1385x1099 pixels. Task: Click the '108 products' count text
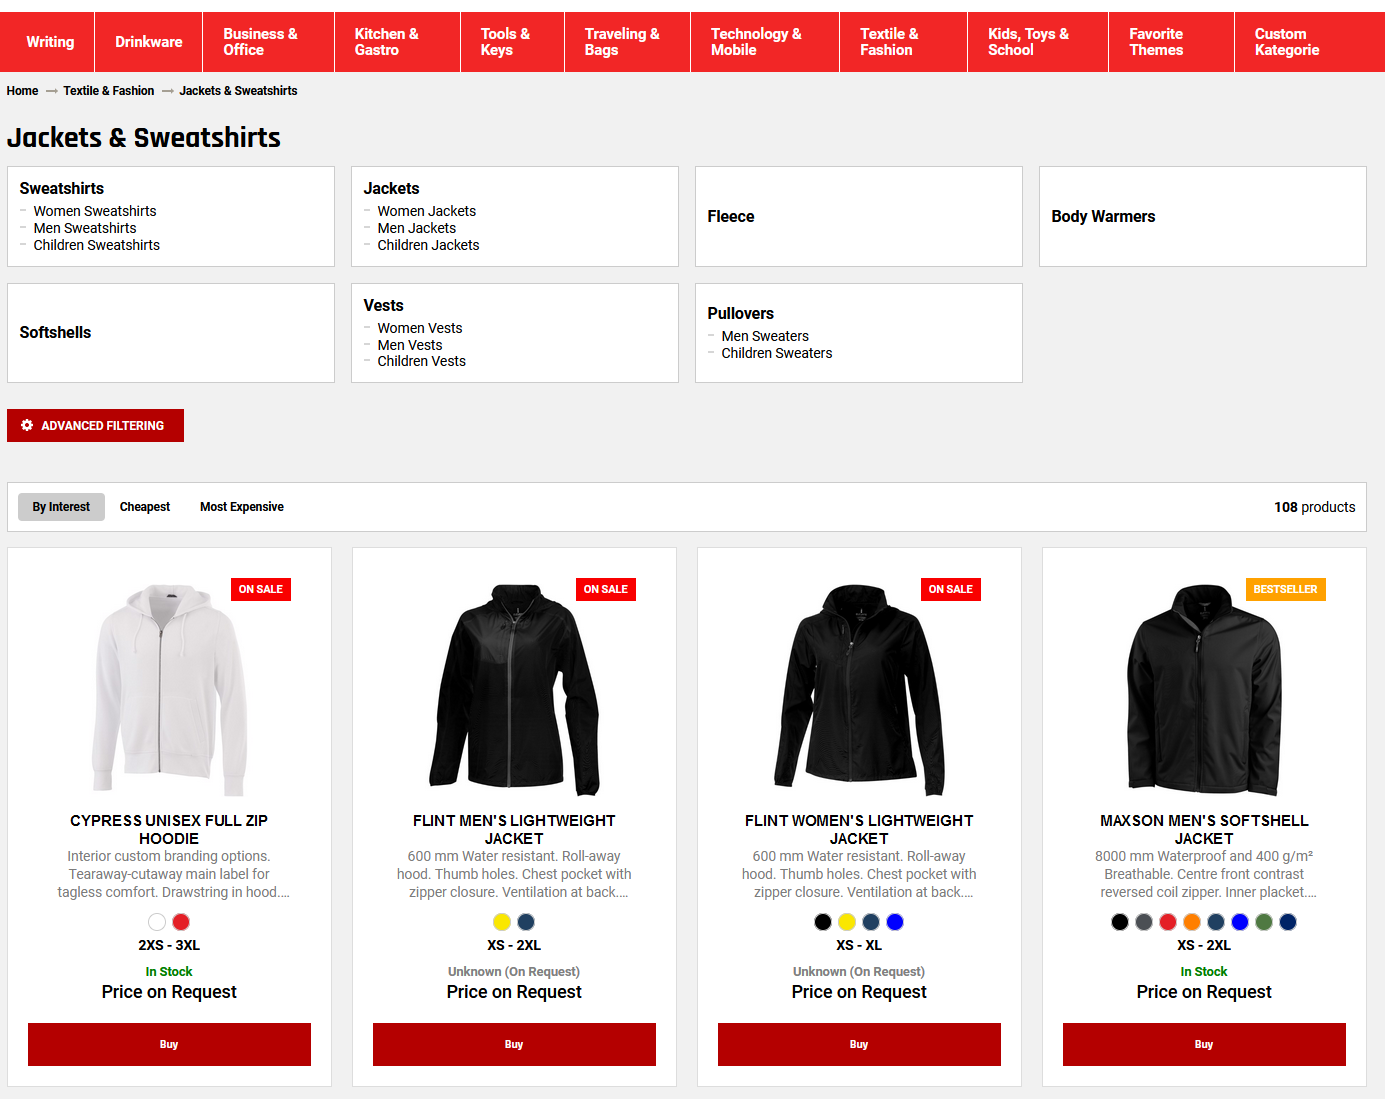click(1314, 507)
